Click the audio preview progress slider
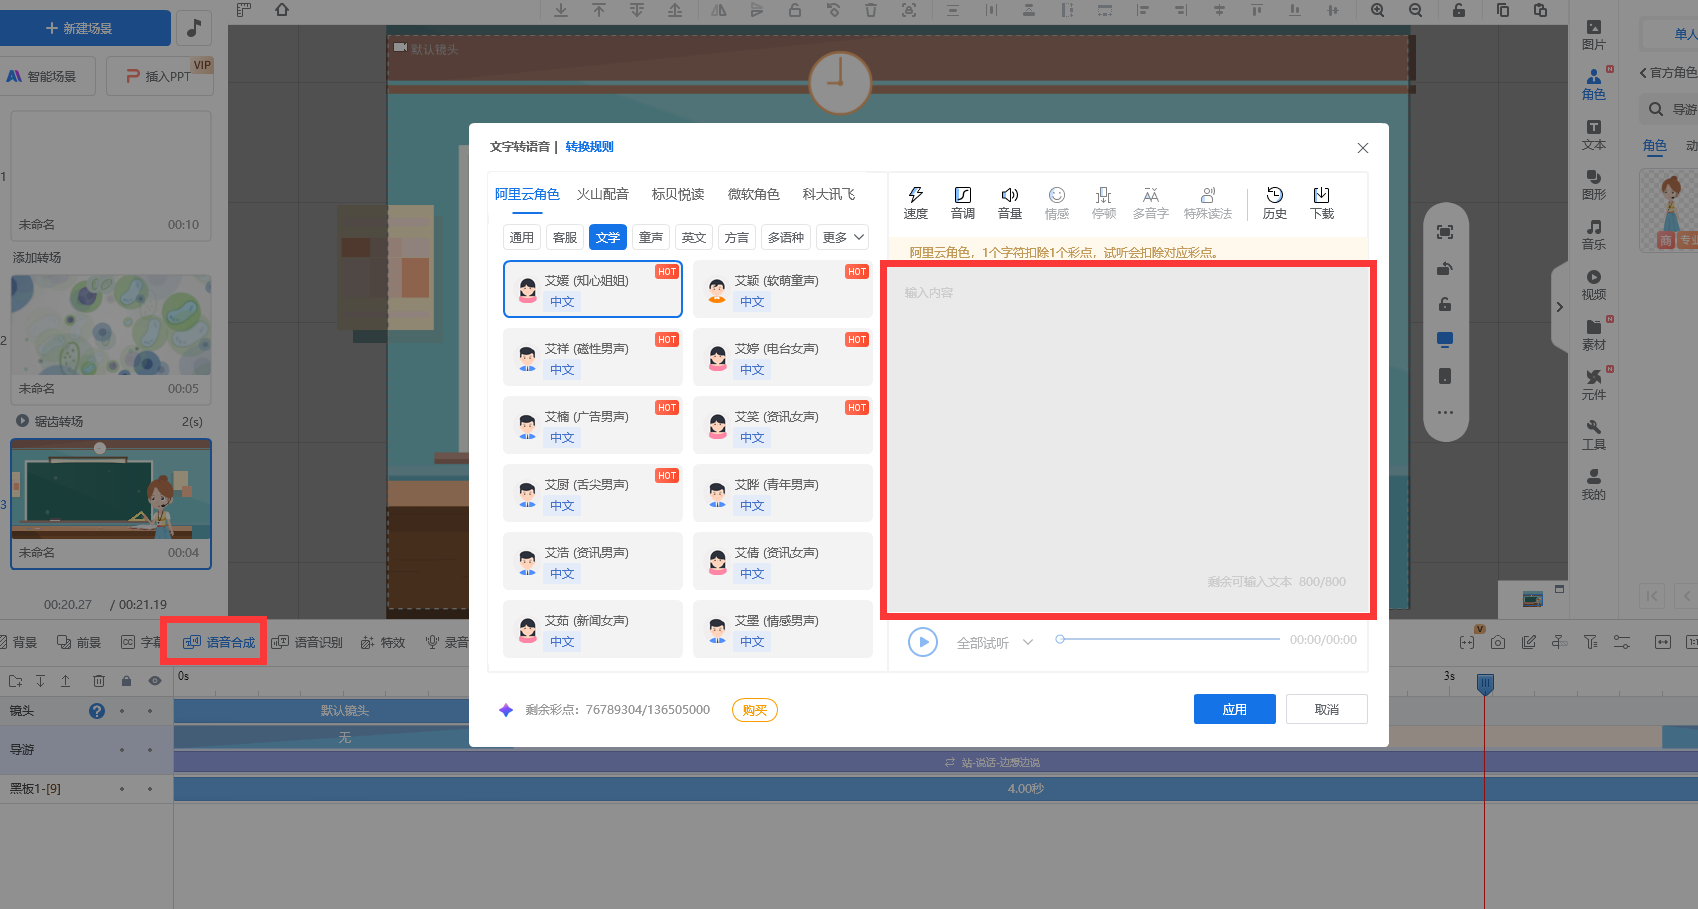Image resolution: width=1698 pixels, height=909 pixels. 1169,639
